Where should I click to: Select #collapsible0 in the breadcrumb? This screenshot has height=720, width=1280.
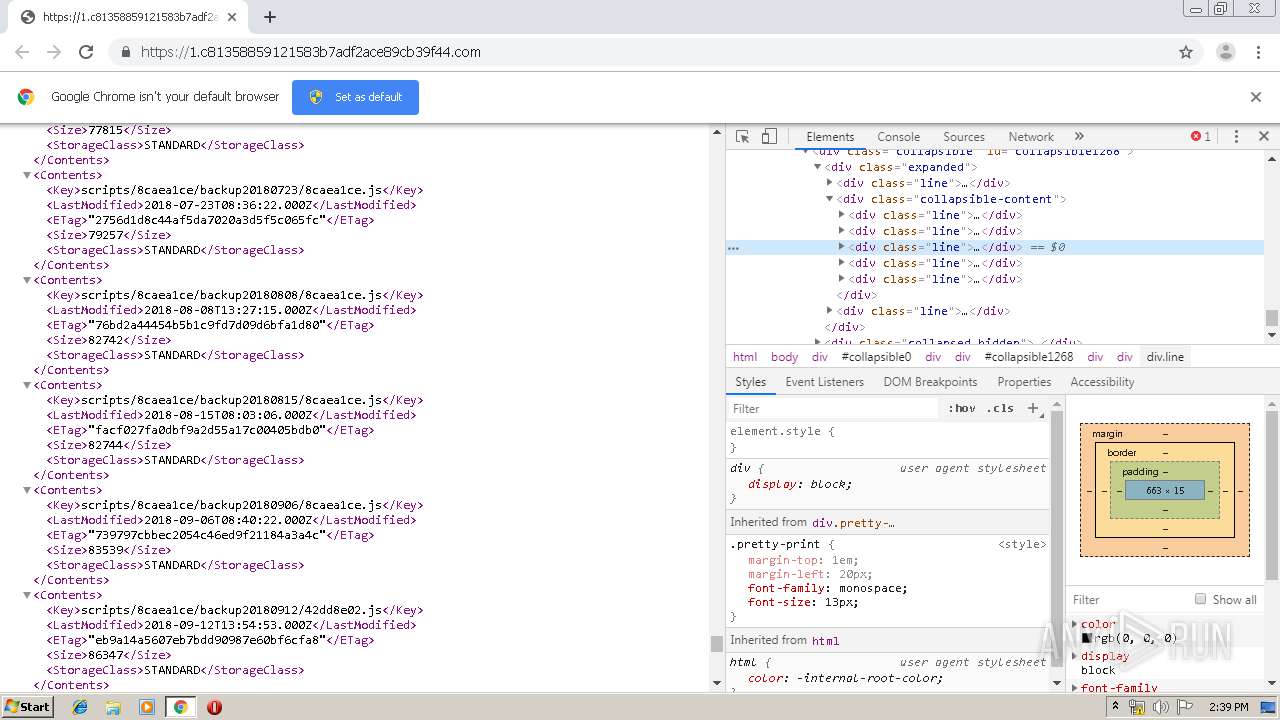coord(876,357)
